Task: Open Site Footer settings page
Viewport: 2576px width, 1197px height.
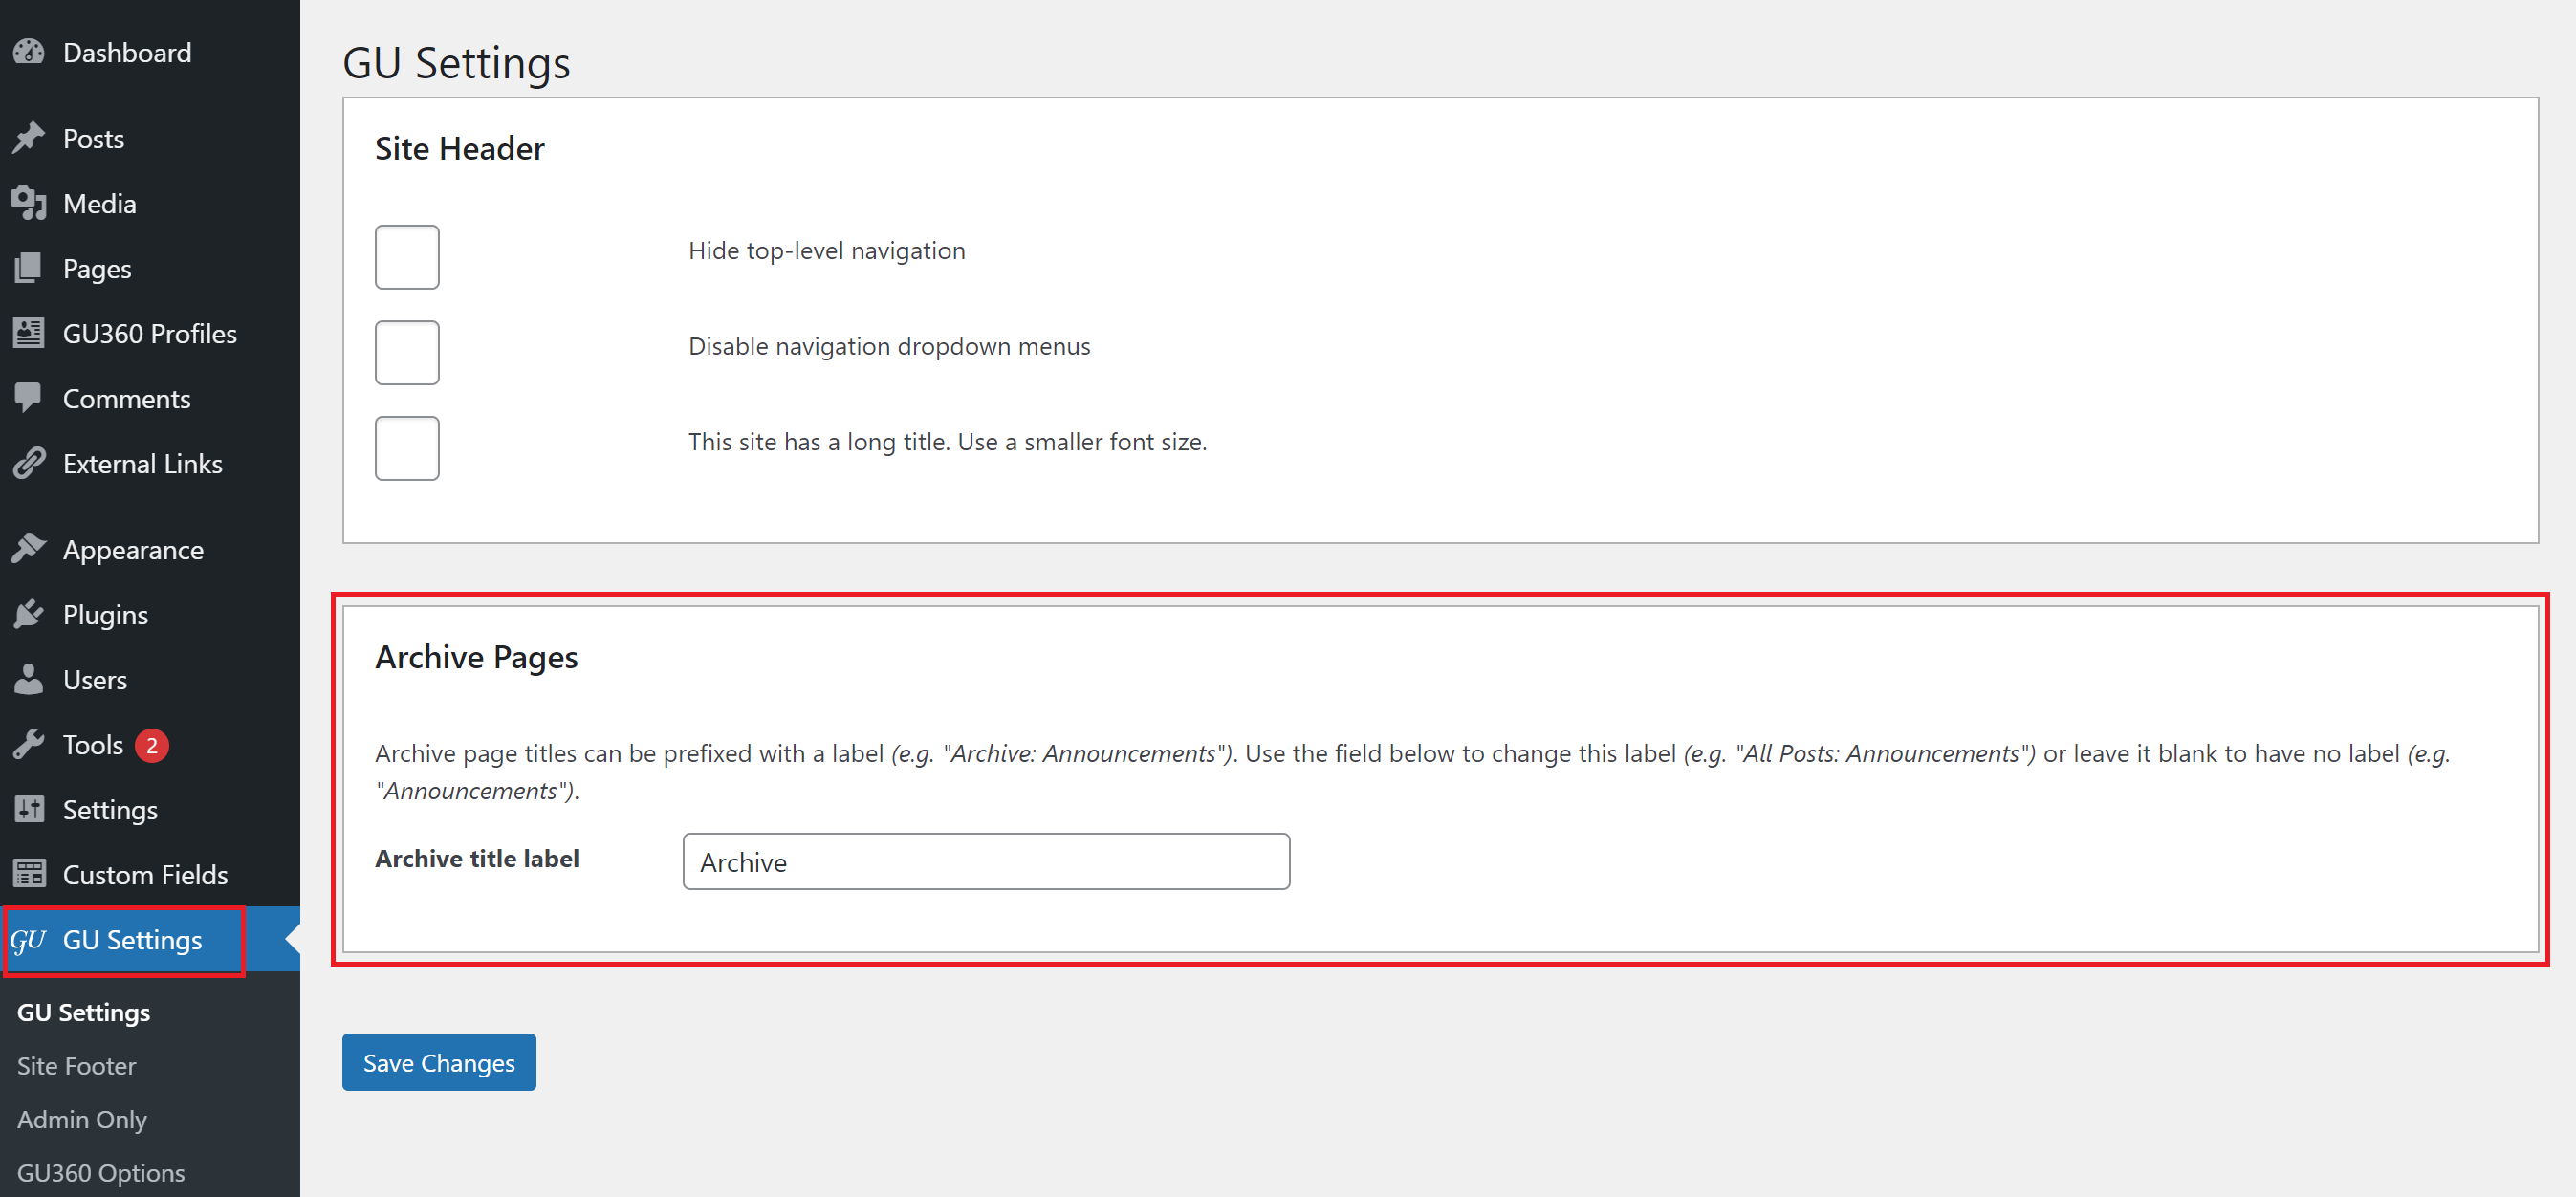Action: point(74,1064)
